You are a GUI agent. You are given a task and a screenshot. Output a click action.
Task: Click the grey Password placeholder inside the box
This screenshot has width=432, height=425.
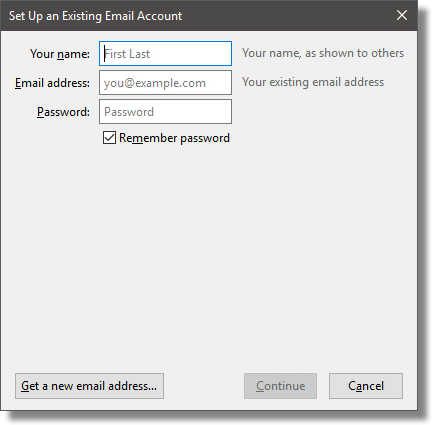(x=129, y=112)
